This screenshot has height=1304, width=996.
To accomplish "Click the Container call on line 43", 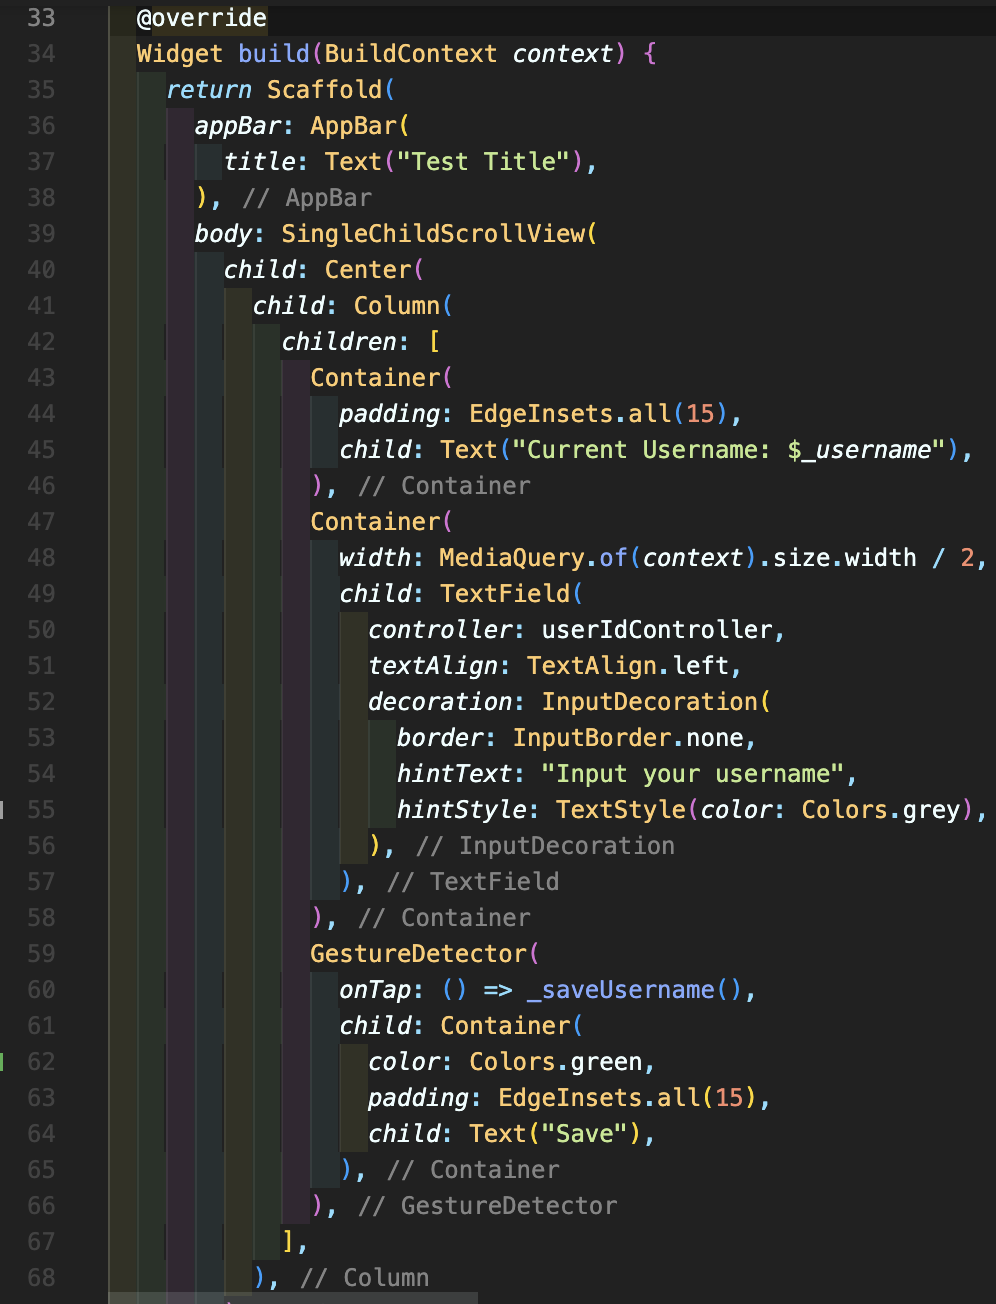I will tap(375, 378).
